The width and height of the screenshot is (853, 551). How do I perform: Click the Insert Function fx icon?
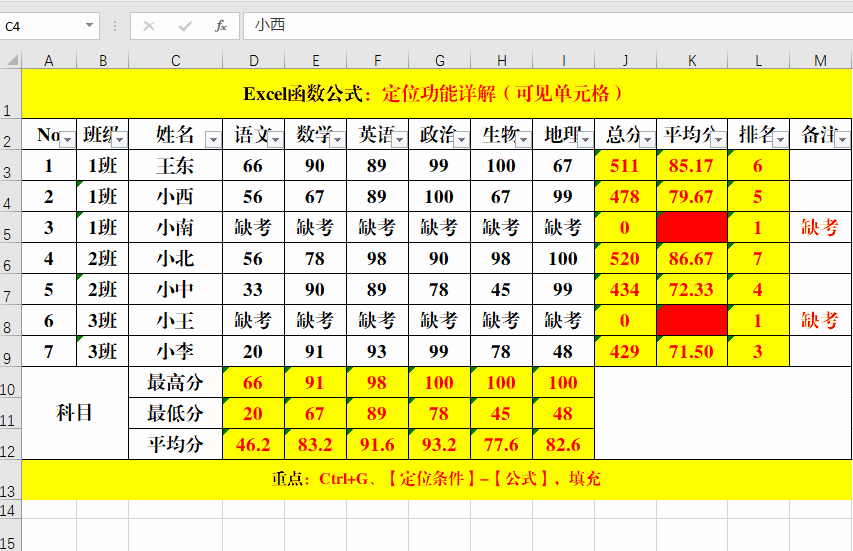[x=221, y=26]
